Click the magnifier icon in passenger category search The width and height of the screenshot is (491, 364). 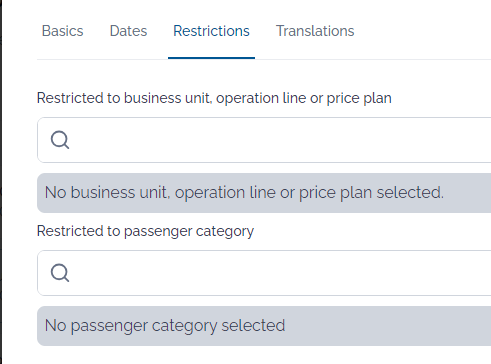[60, 273]
